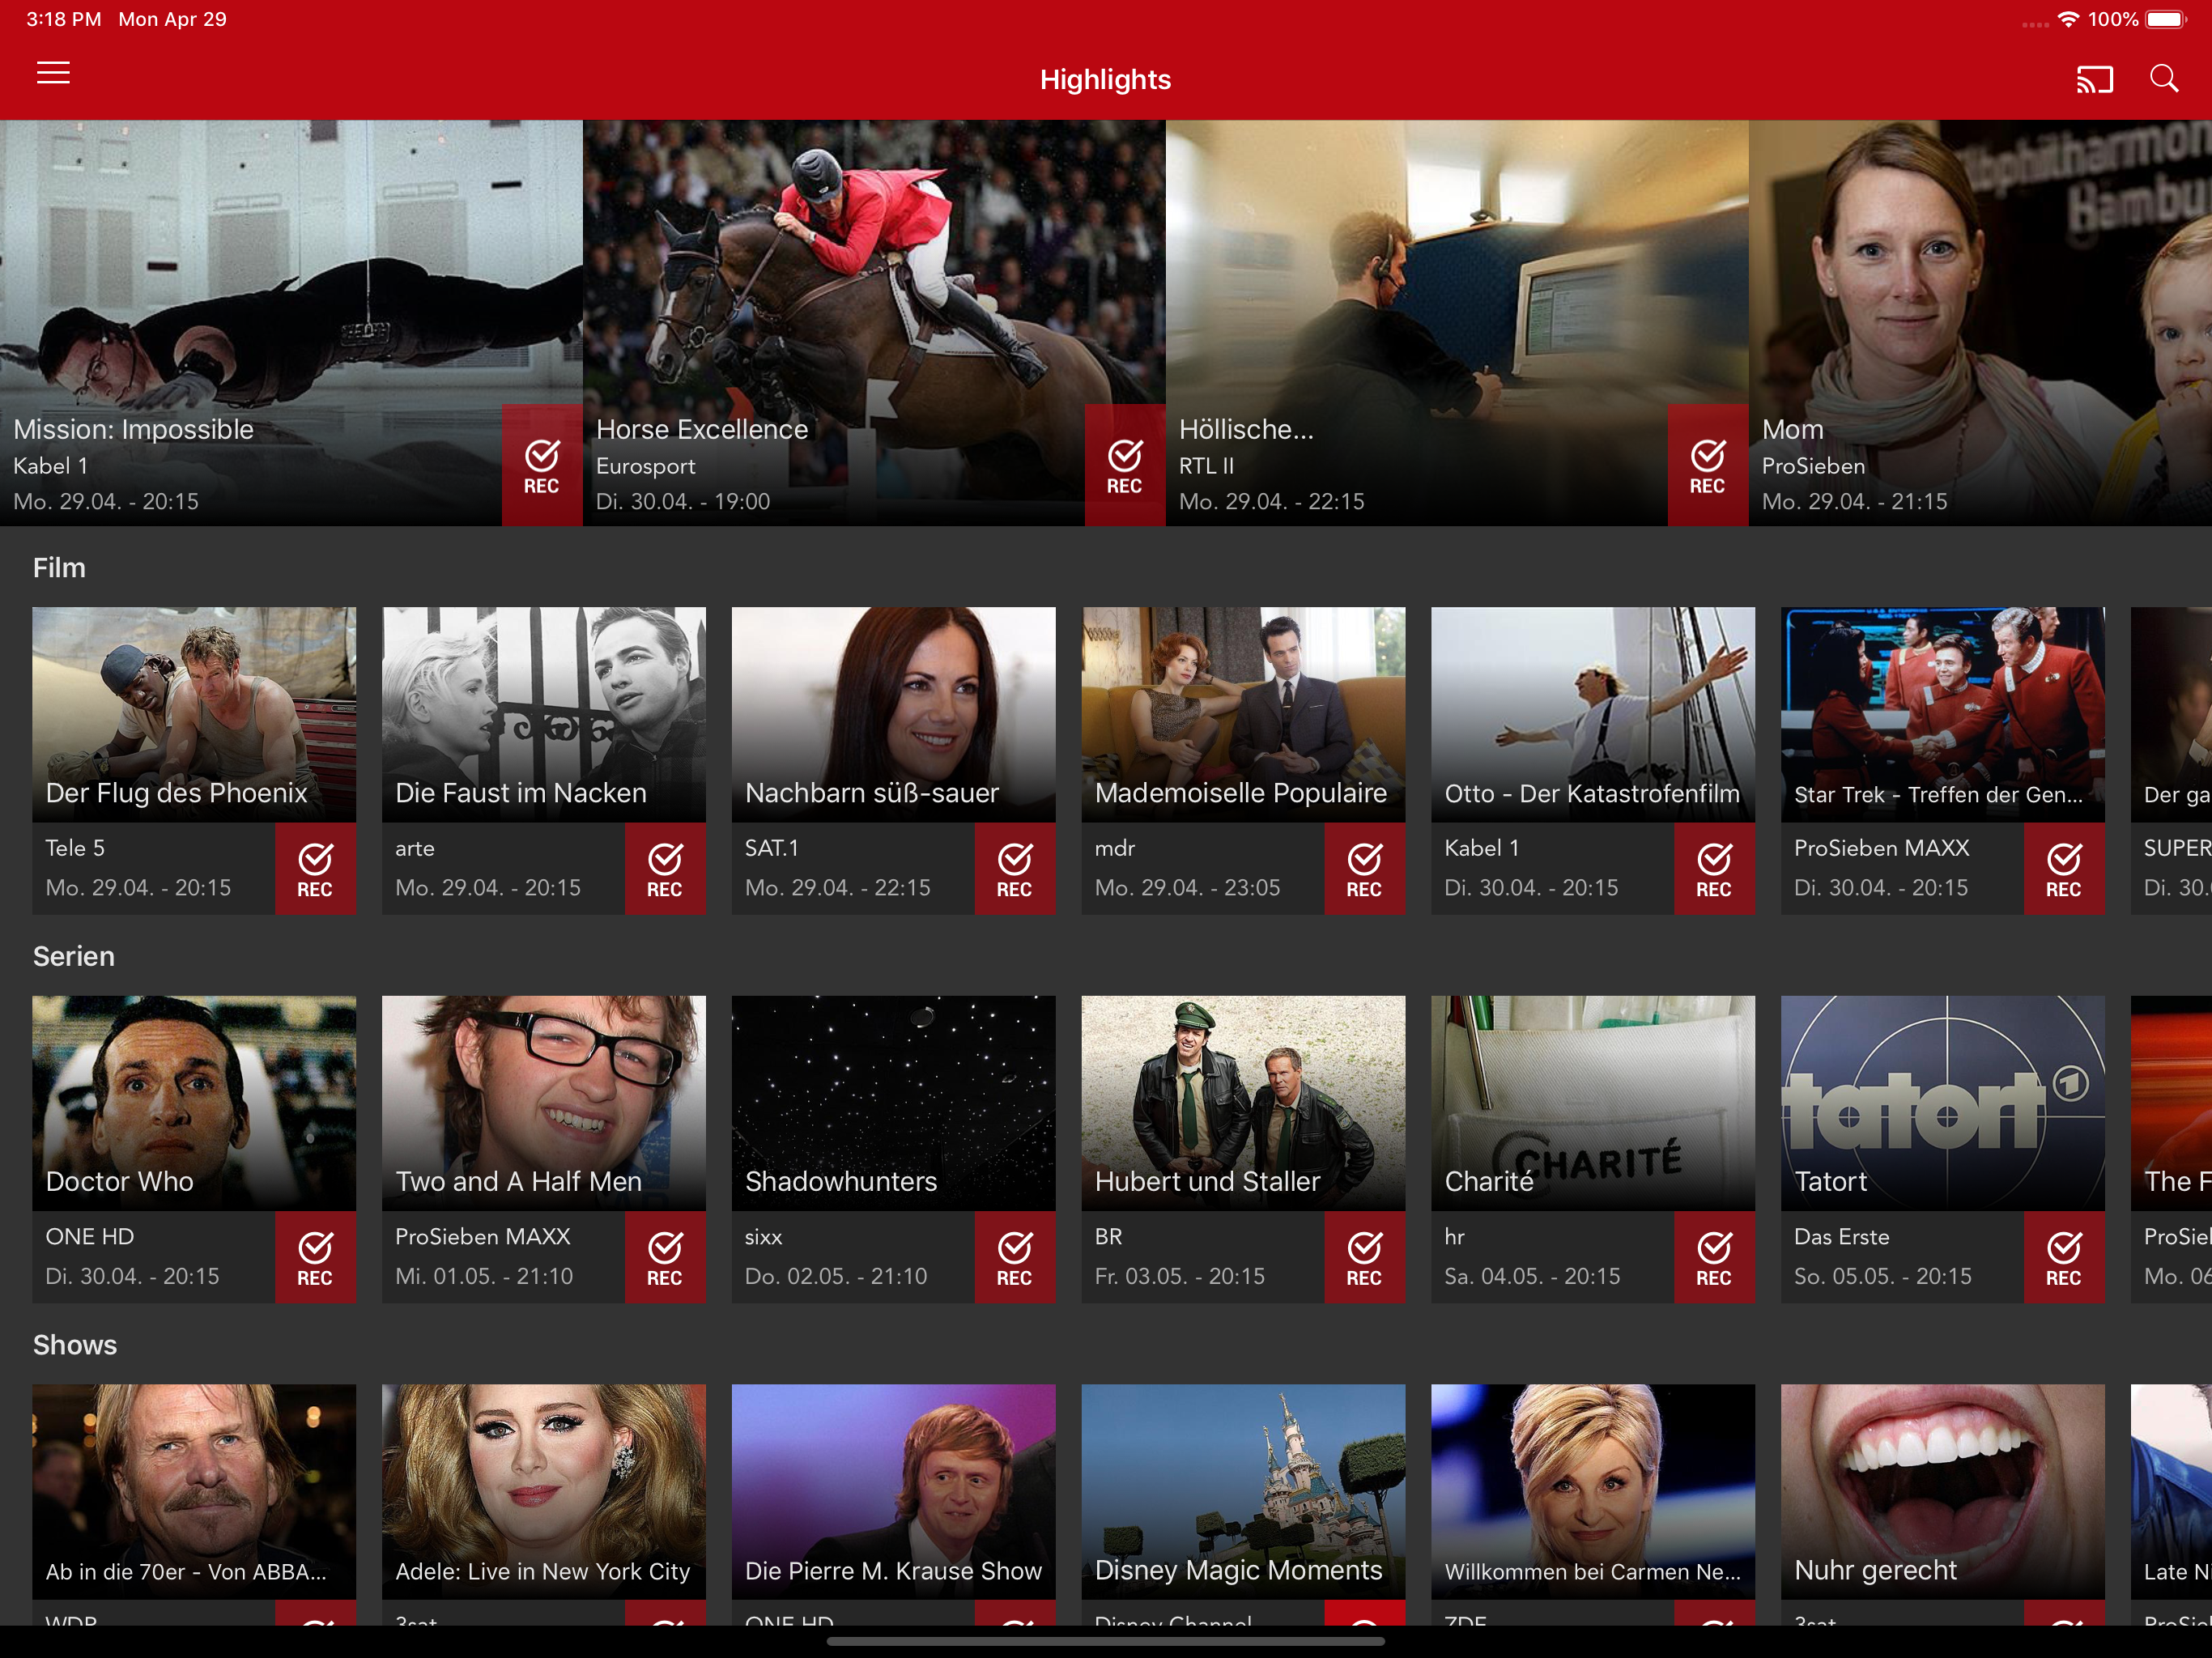The width and height of the screenshot is (2212, 1658).
Task: Record Hubert und Staller on BR
Action: [x=1364, y=1257]
